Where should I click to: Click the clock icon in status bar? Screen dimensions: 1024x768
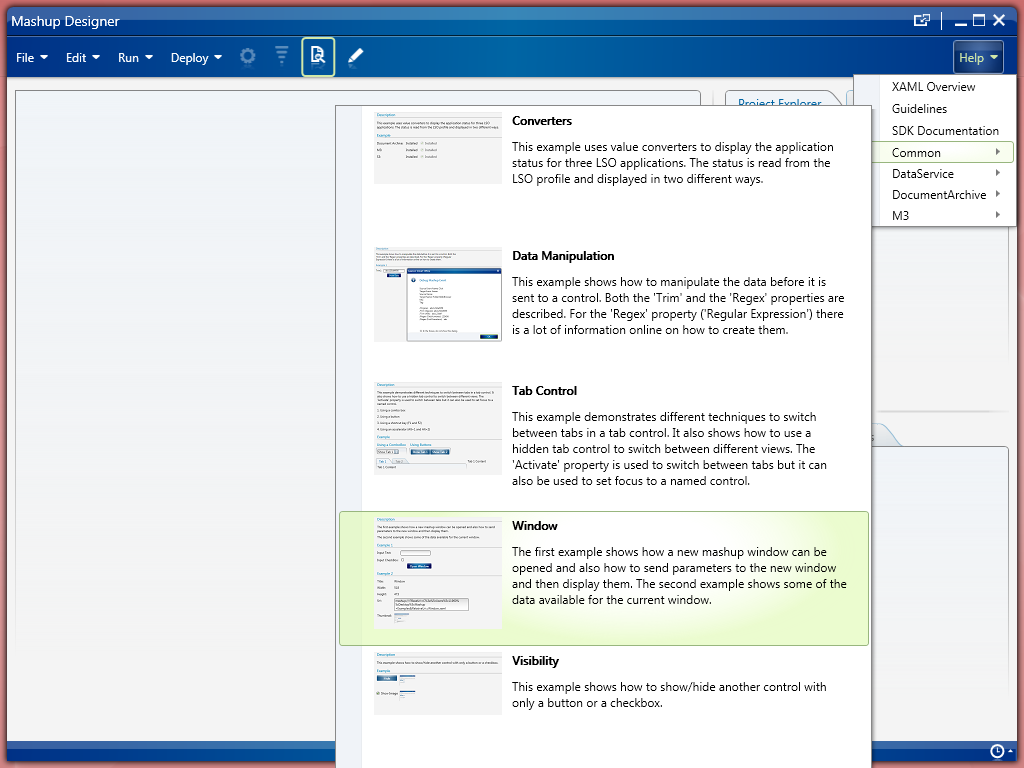(x=997, y=751)
